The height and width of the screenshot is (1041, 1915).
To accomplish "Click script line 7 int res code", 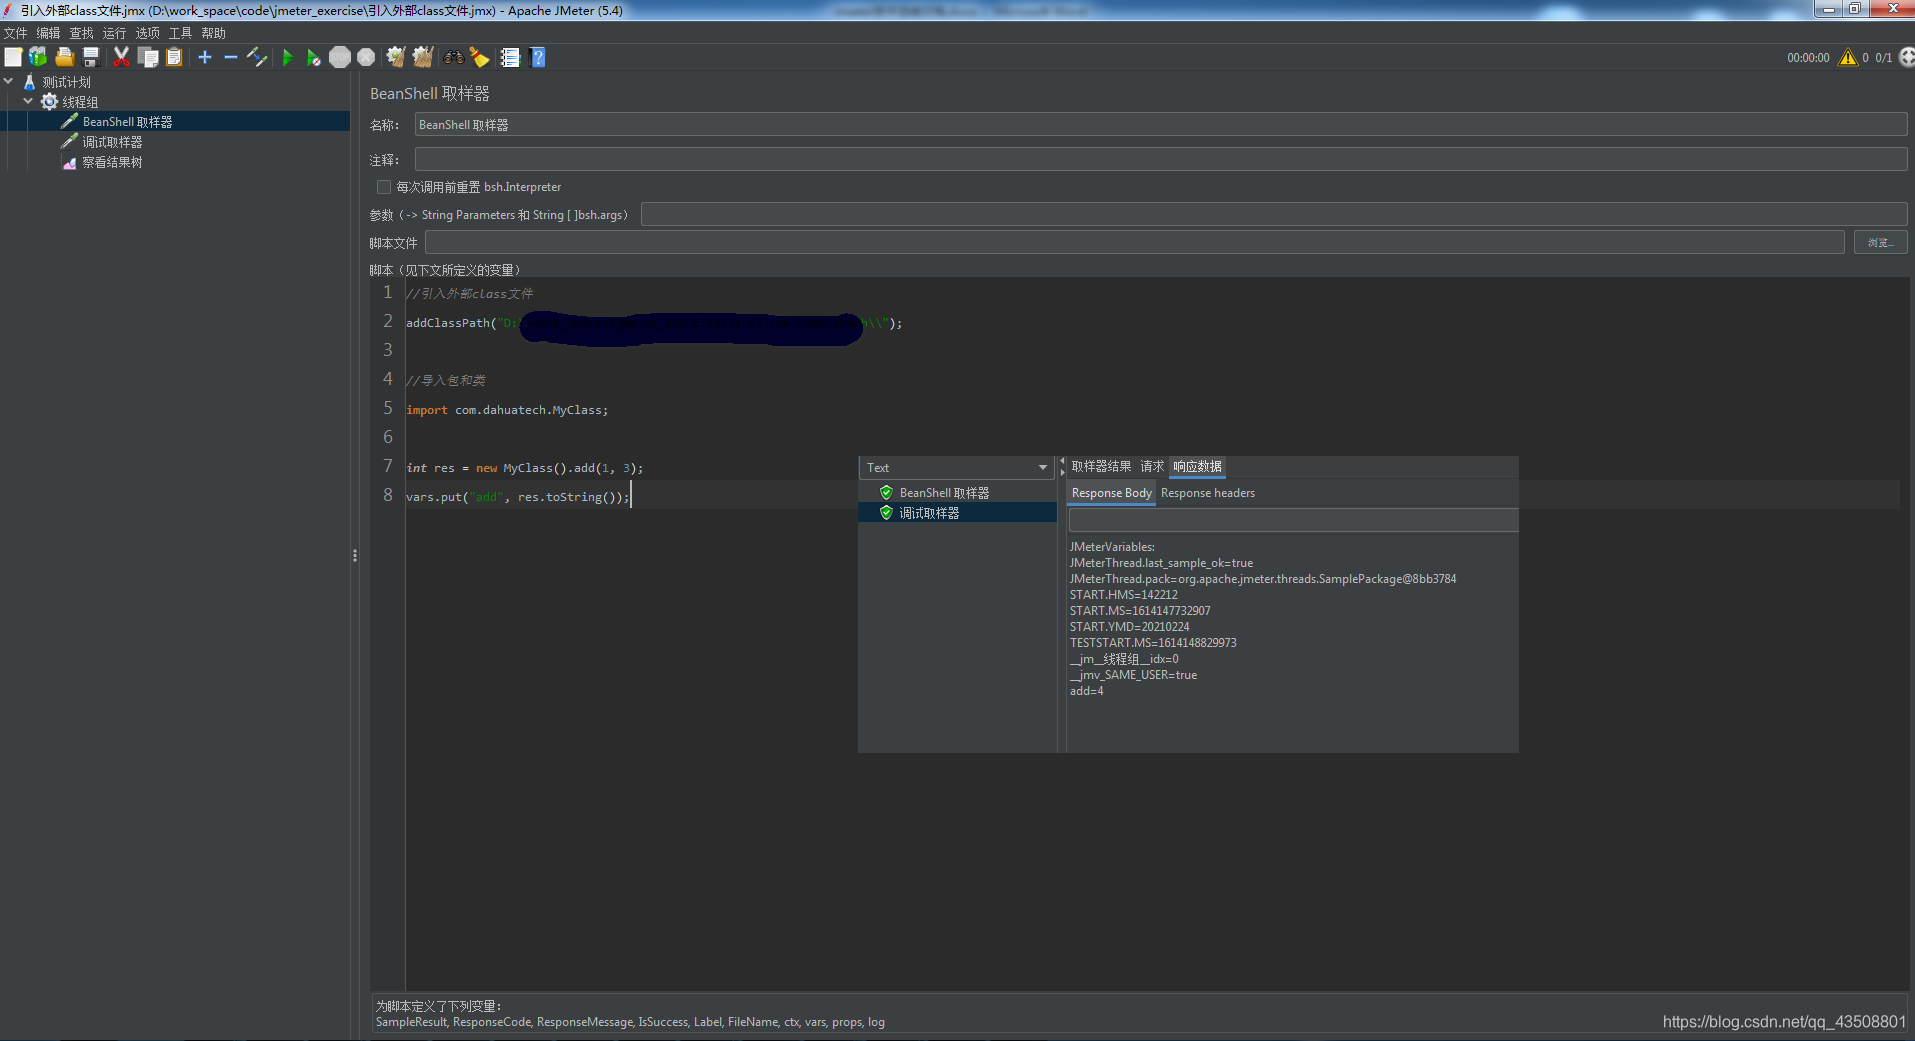I will (524, 468).
